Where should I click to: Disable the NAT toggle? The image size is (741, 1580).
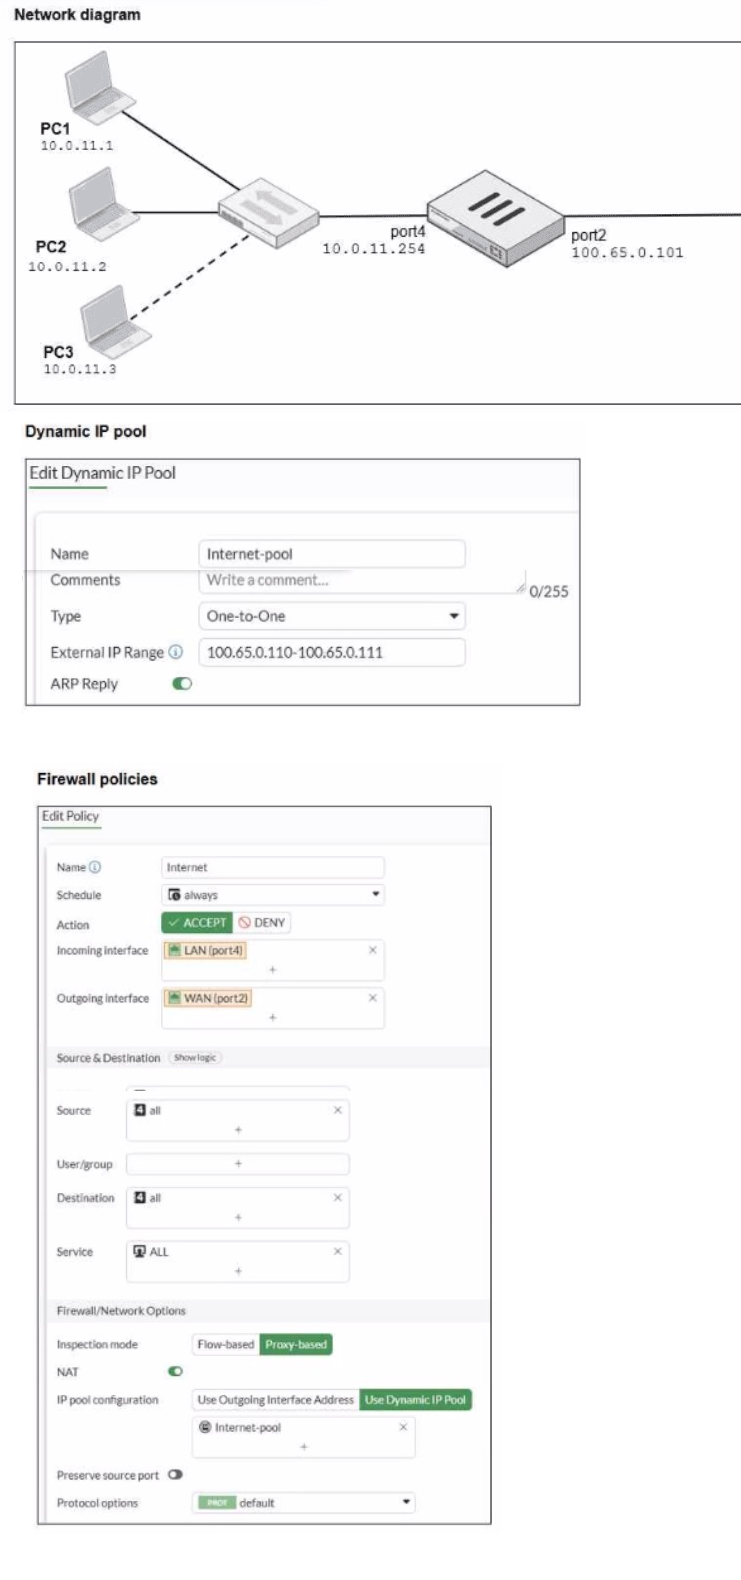pos(176,1372)
